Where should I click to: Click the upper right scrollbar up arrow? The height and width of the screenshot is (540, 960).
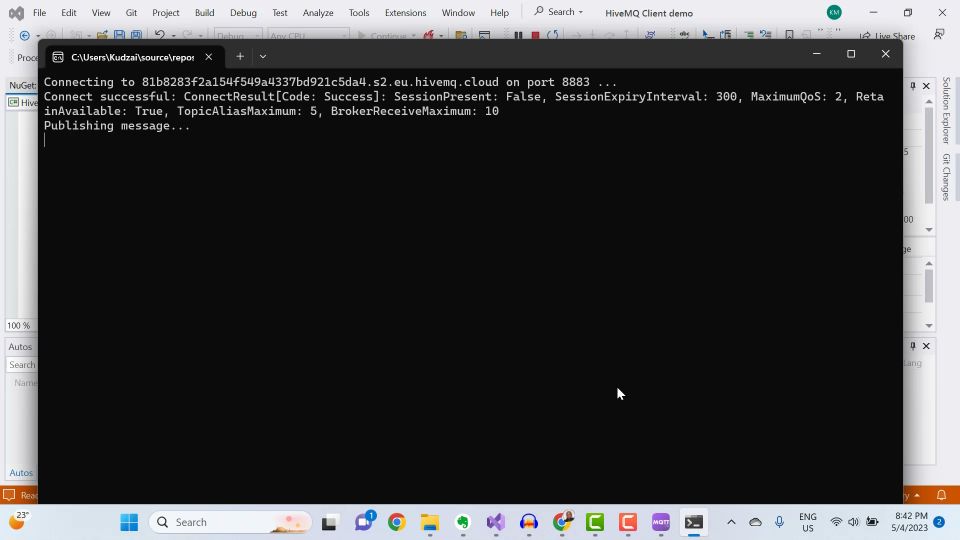click(x=929, y=102)
